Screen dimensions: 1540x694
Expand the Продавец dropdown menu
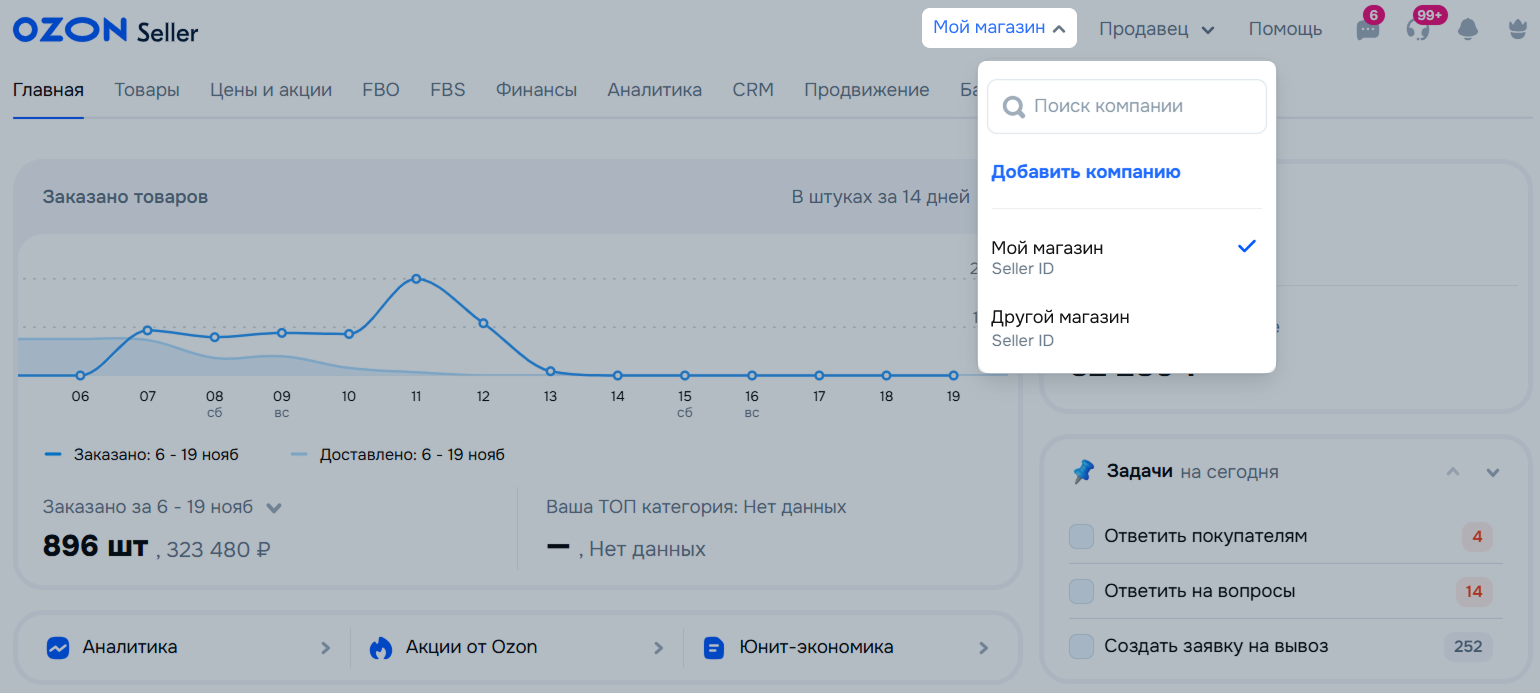click(1156, 30)
